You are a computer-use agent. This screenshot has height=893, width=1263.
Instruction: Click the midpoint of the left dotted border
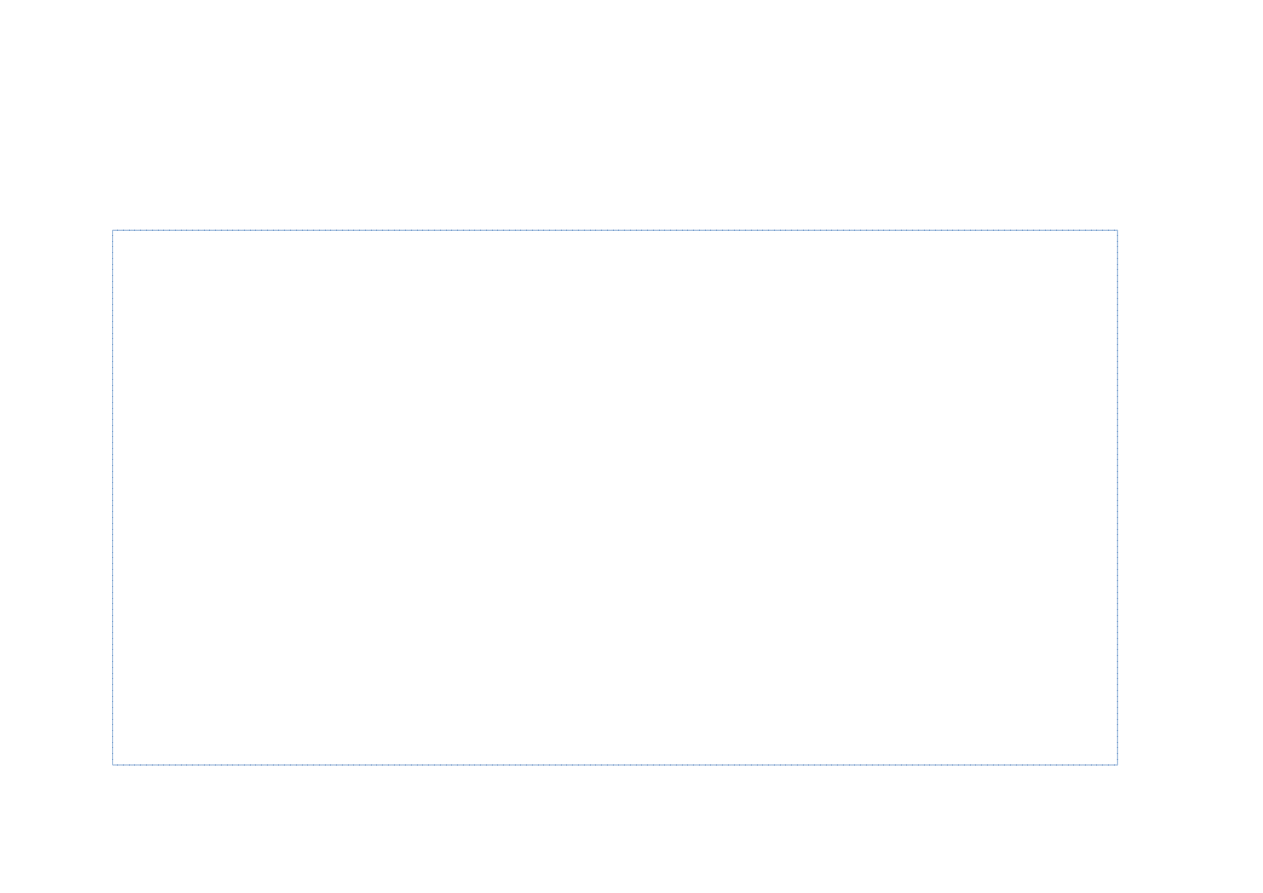click(113, 498)
